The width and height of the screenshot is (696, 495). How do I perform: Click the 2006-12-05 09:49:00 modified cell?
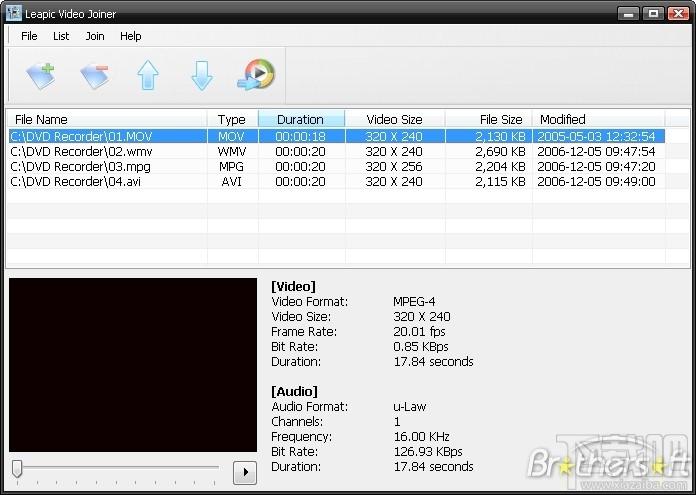coord(596,182)
